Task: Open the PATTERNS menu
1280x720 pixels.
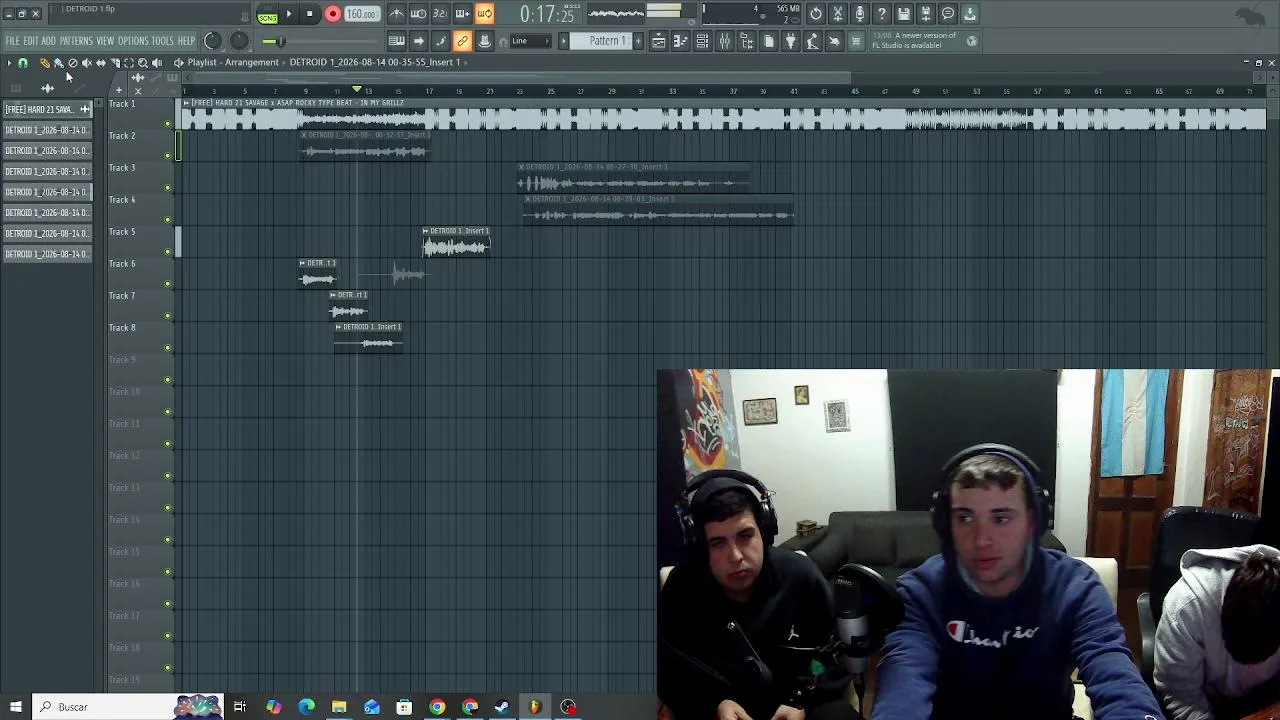Action: coord(76,41)
